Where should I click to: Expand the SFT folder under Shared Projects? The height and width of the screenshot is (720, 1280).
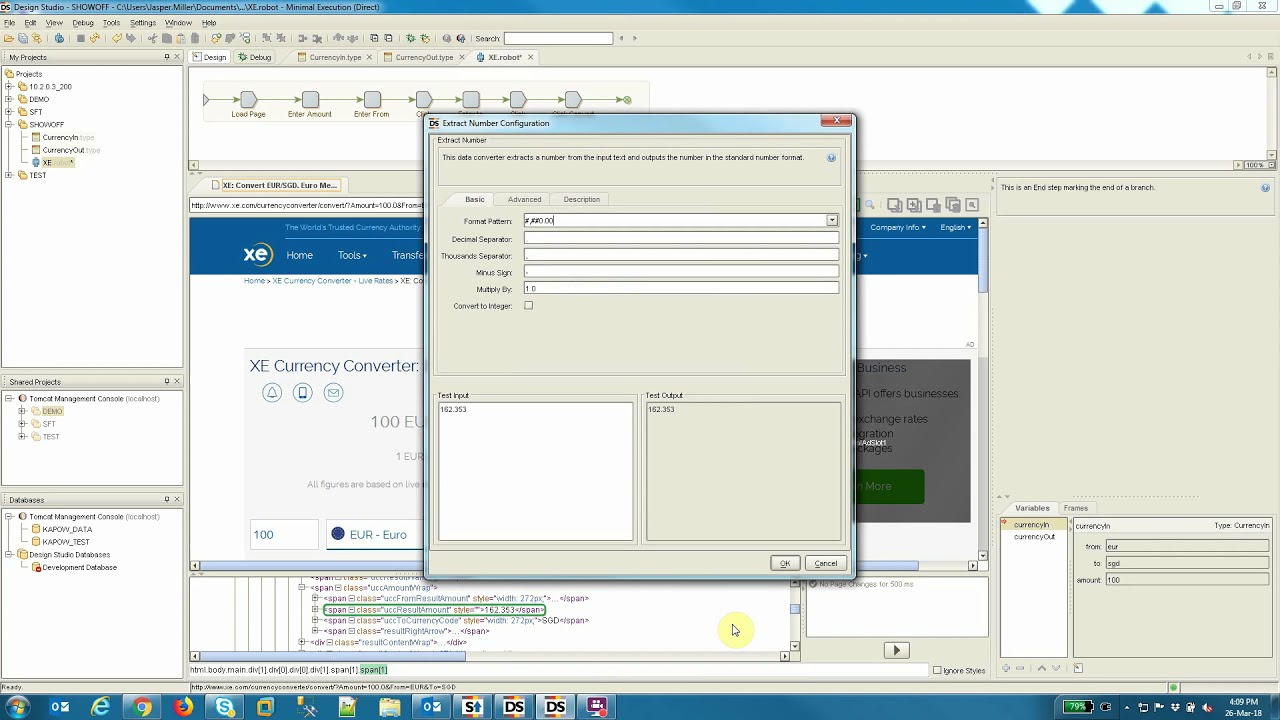click(22, 424)
